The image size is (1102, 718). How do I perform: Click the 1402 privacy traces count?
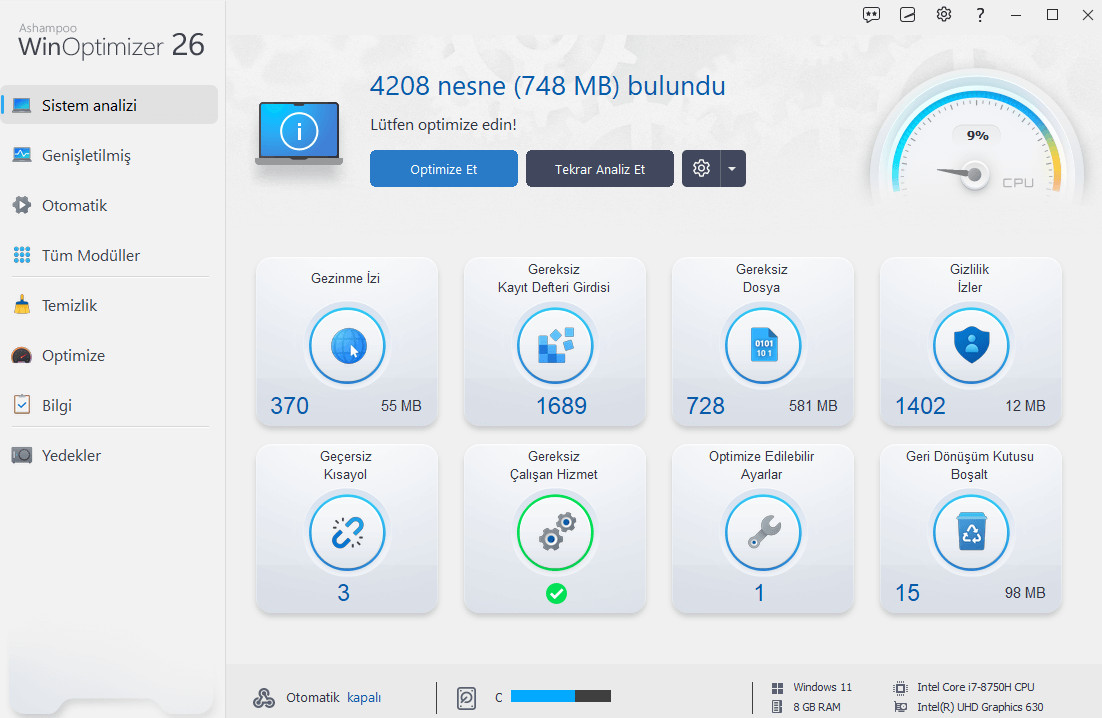point(920,406)
